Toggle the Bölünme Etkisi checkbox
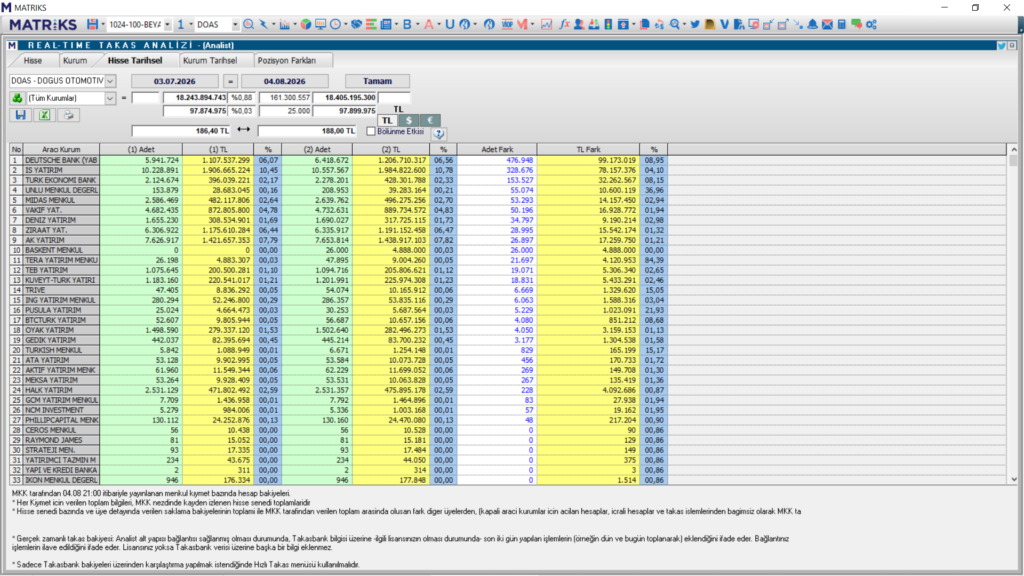Viewport: 1024px width, 576px height. pos(371,131)
